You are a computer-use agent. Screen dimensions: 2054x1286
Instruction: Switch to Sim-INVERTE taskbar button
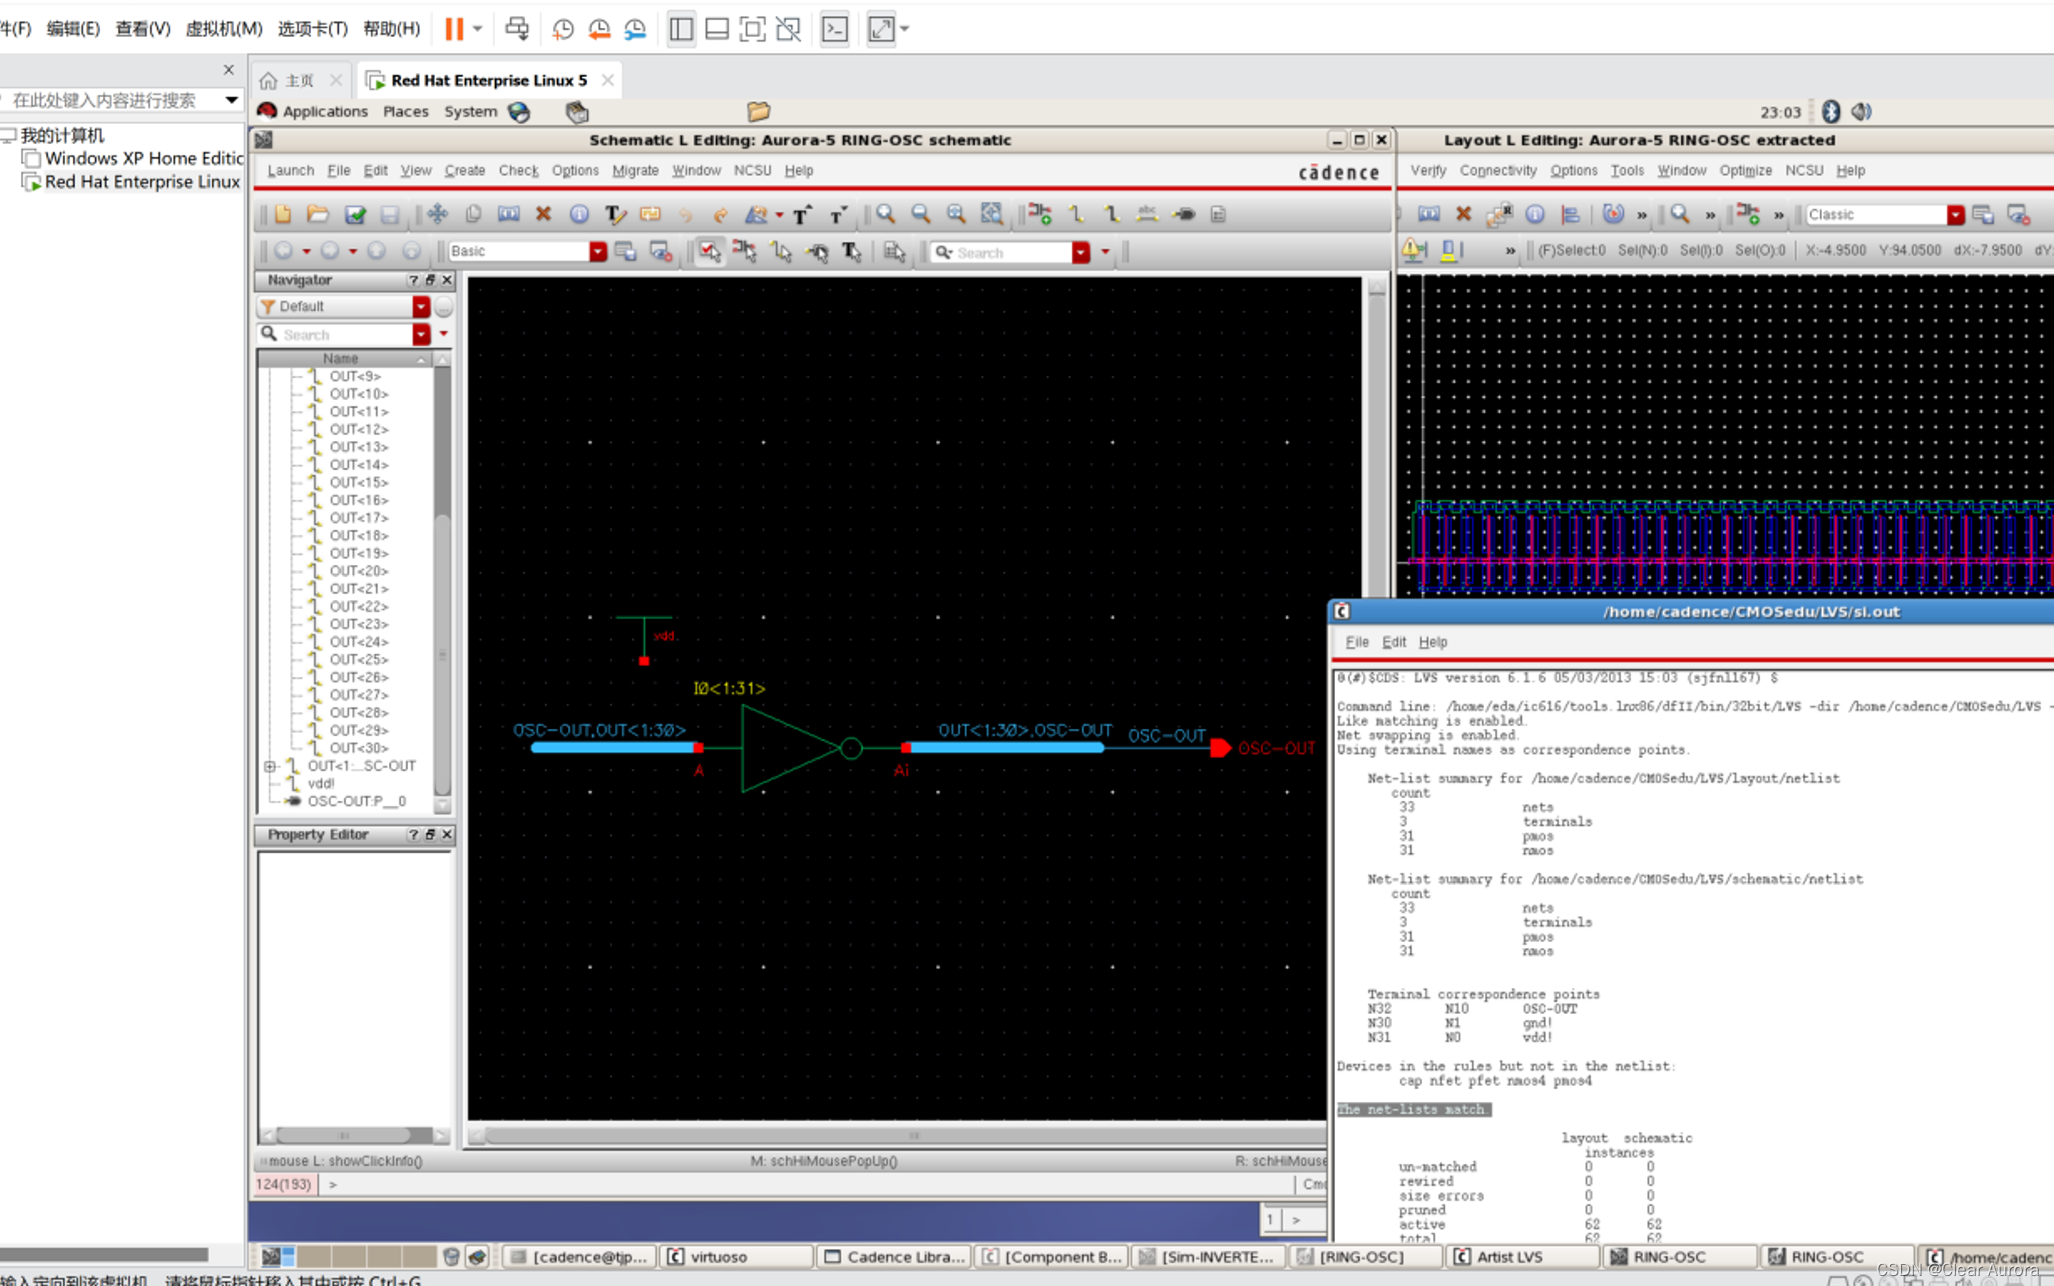1207,1257
